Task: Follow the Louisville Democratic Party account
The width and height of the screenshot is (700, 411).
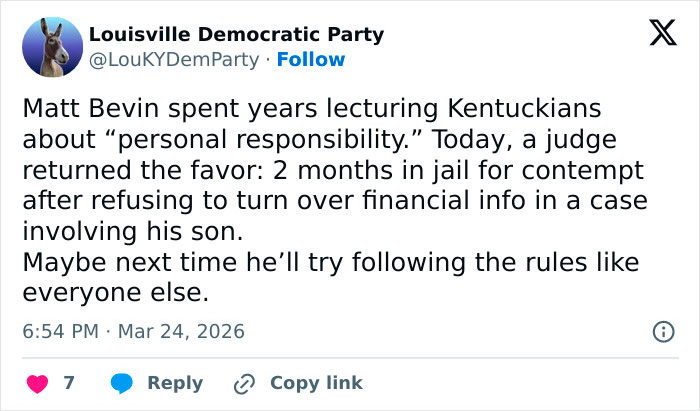Action: (311, 60)
